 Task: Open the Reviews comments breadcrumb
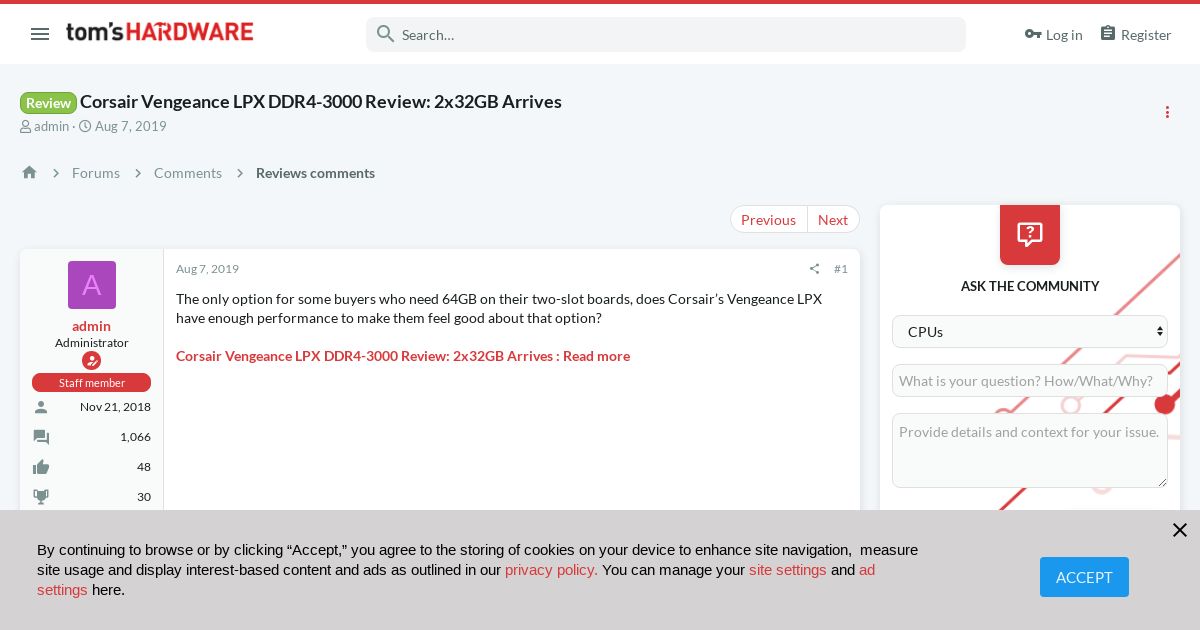(315, 173)
